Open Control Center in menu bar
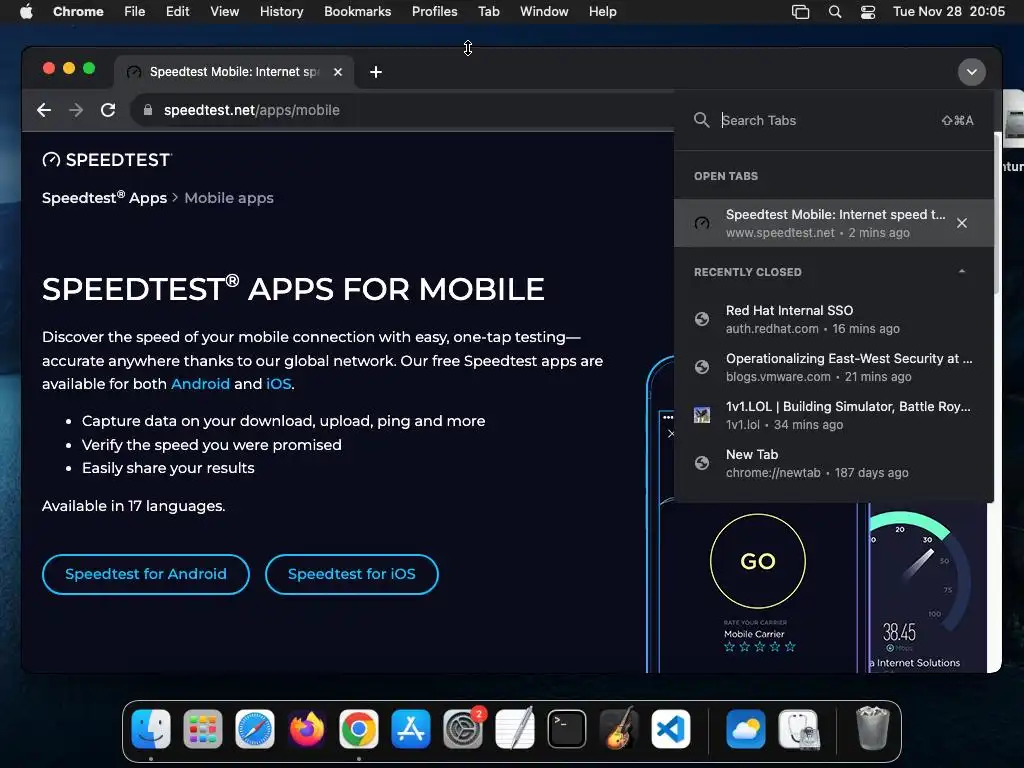This screenshot has height=768, width=1024. tap(867, 12)
